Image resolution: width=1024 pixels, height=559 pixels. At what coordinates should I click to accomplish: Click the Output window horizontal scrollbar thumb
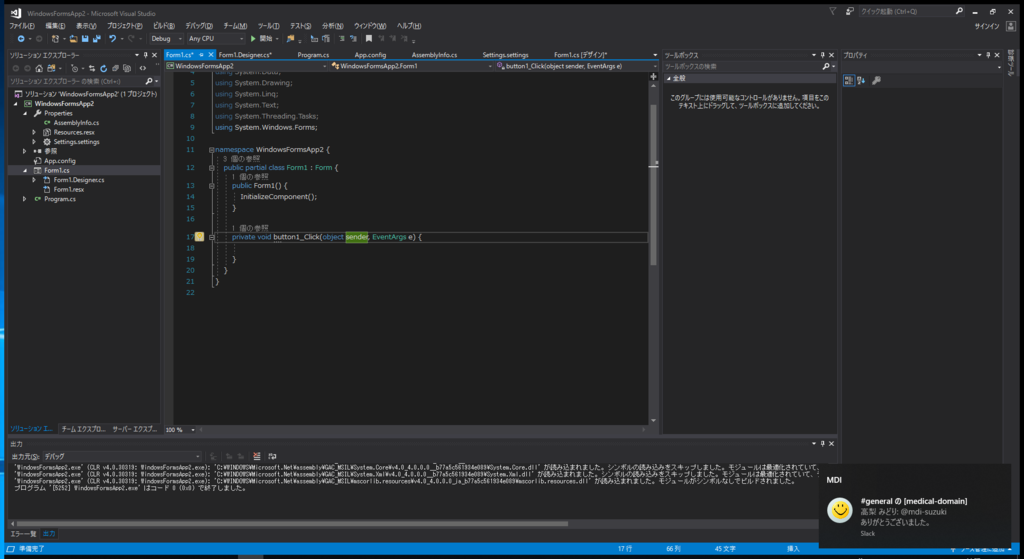point(293,523)
